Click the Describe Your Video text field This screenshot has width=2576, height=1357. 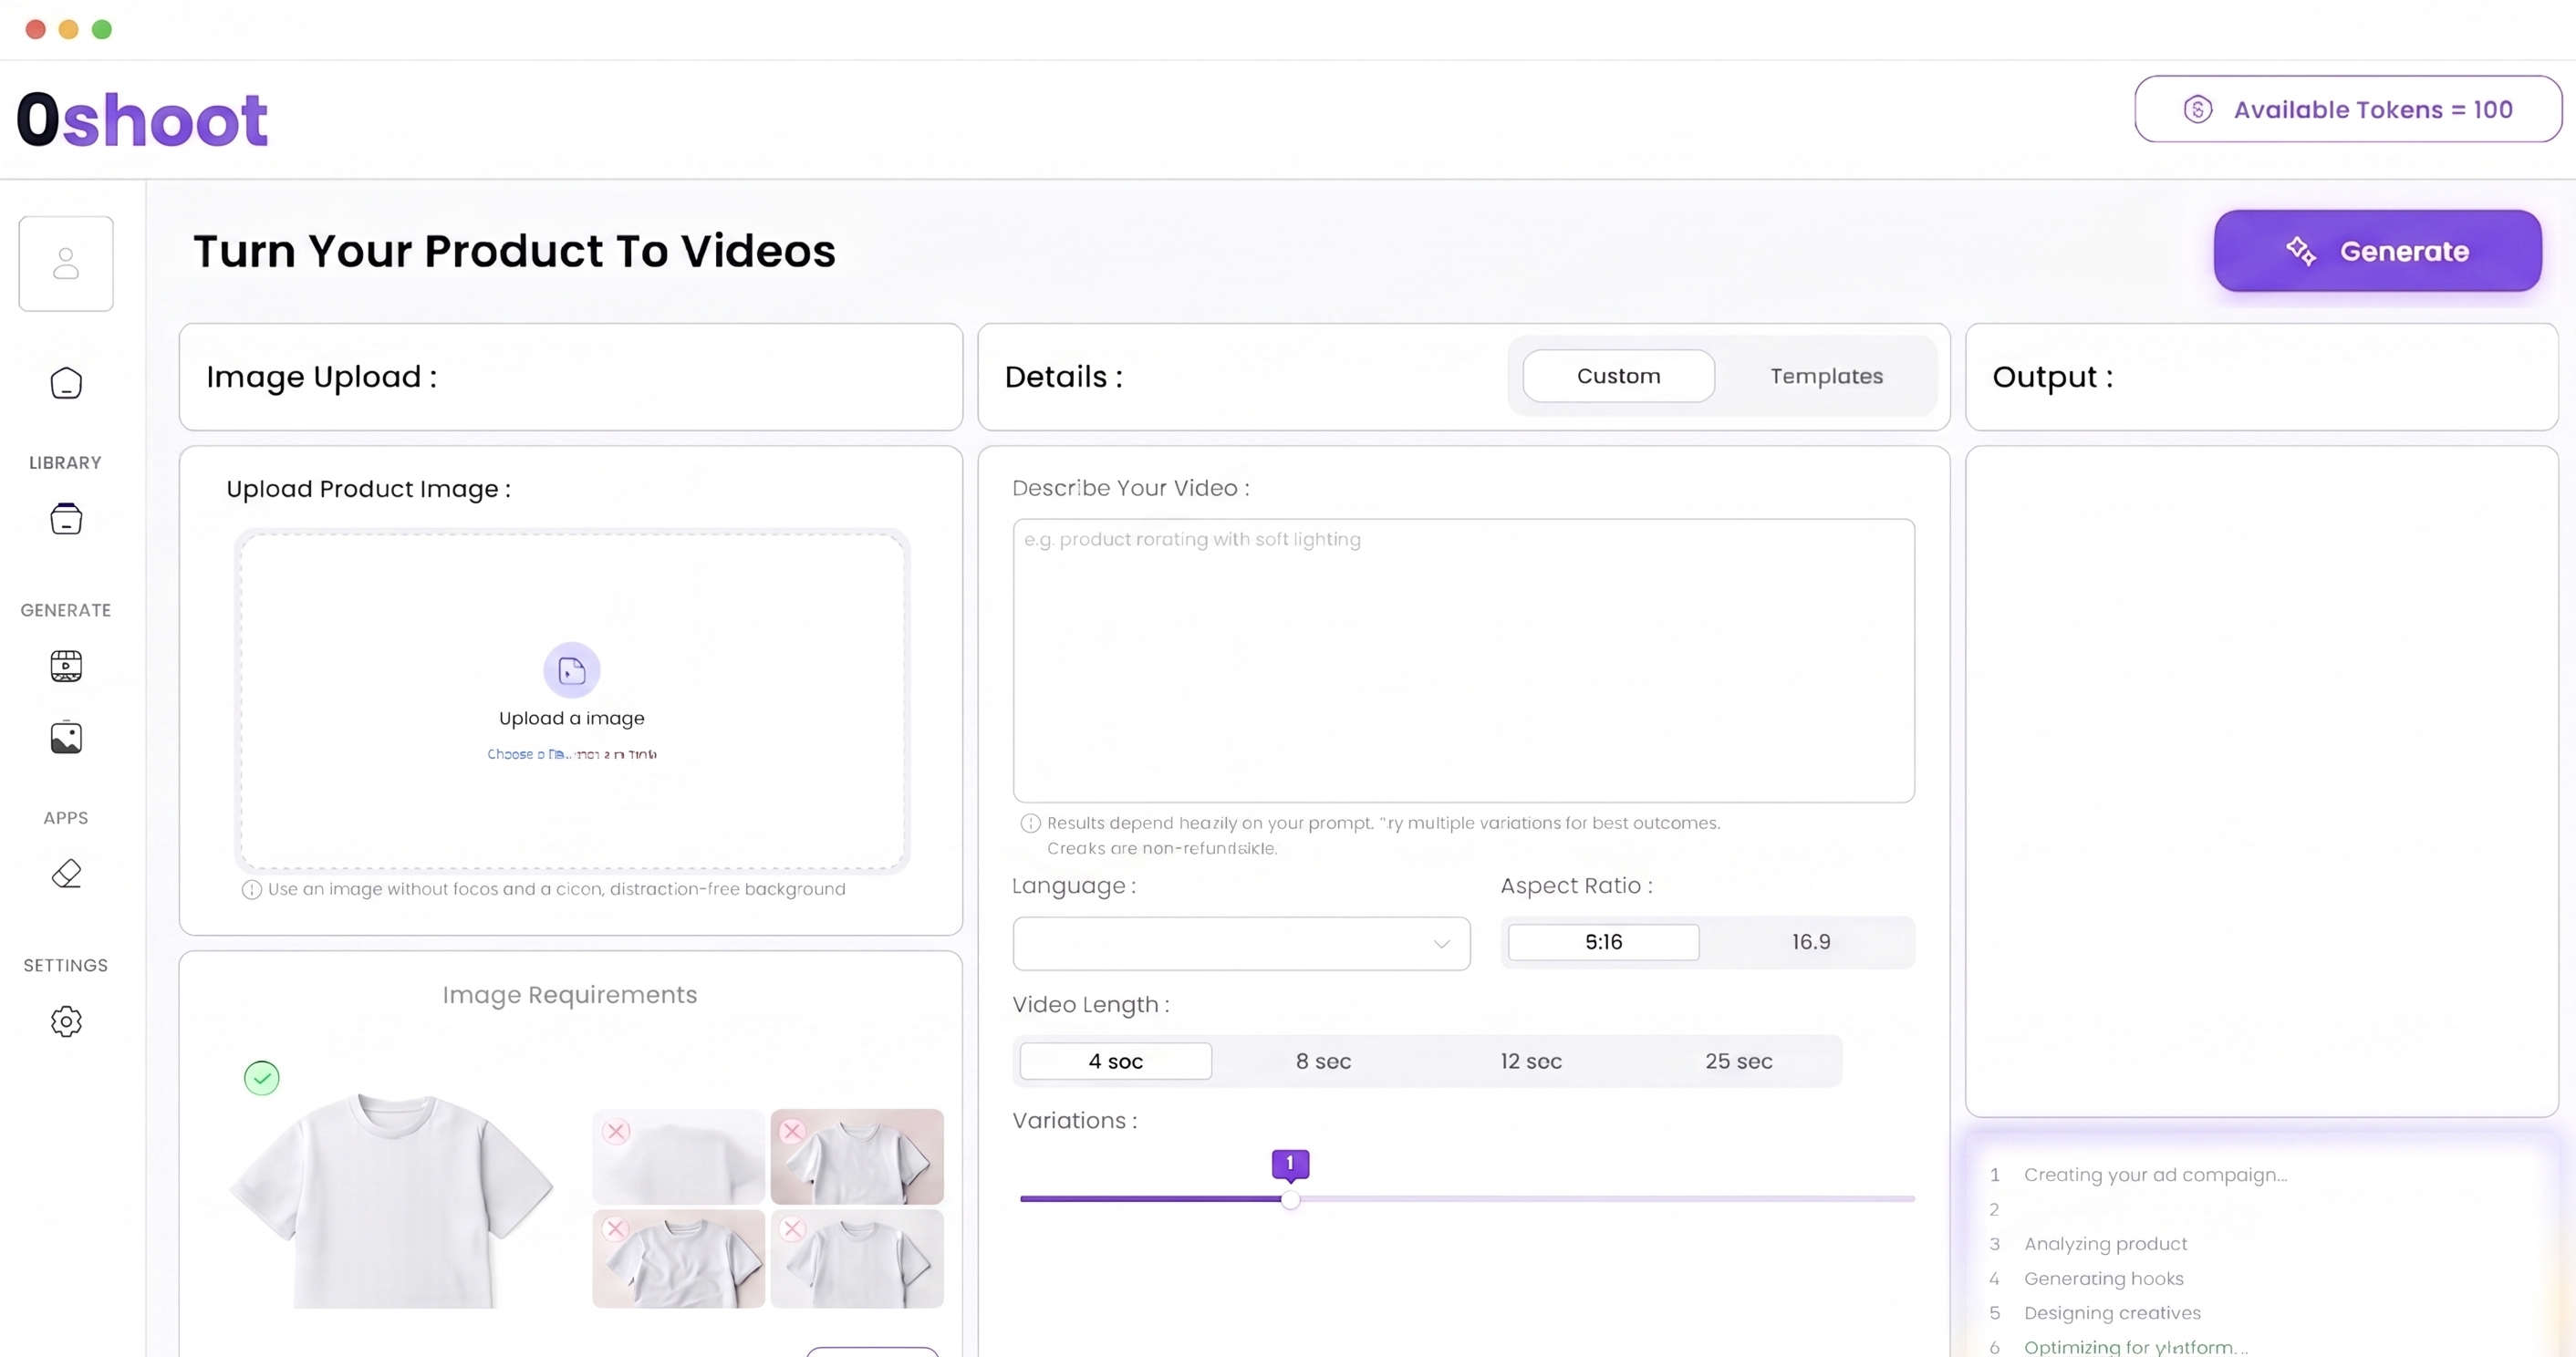1463,660
